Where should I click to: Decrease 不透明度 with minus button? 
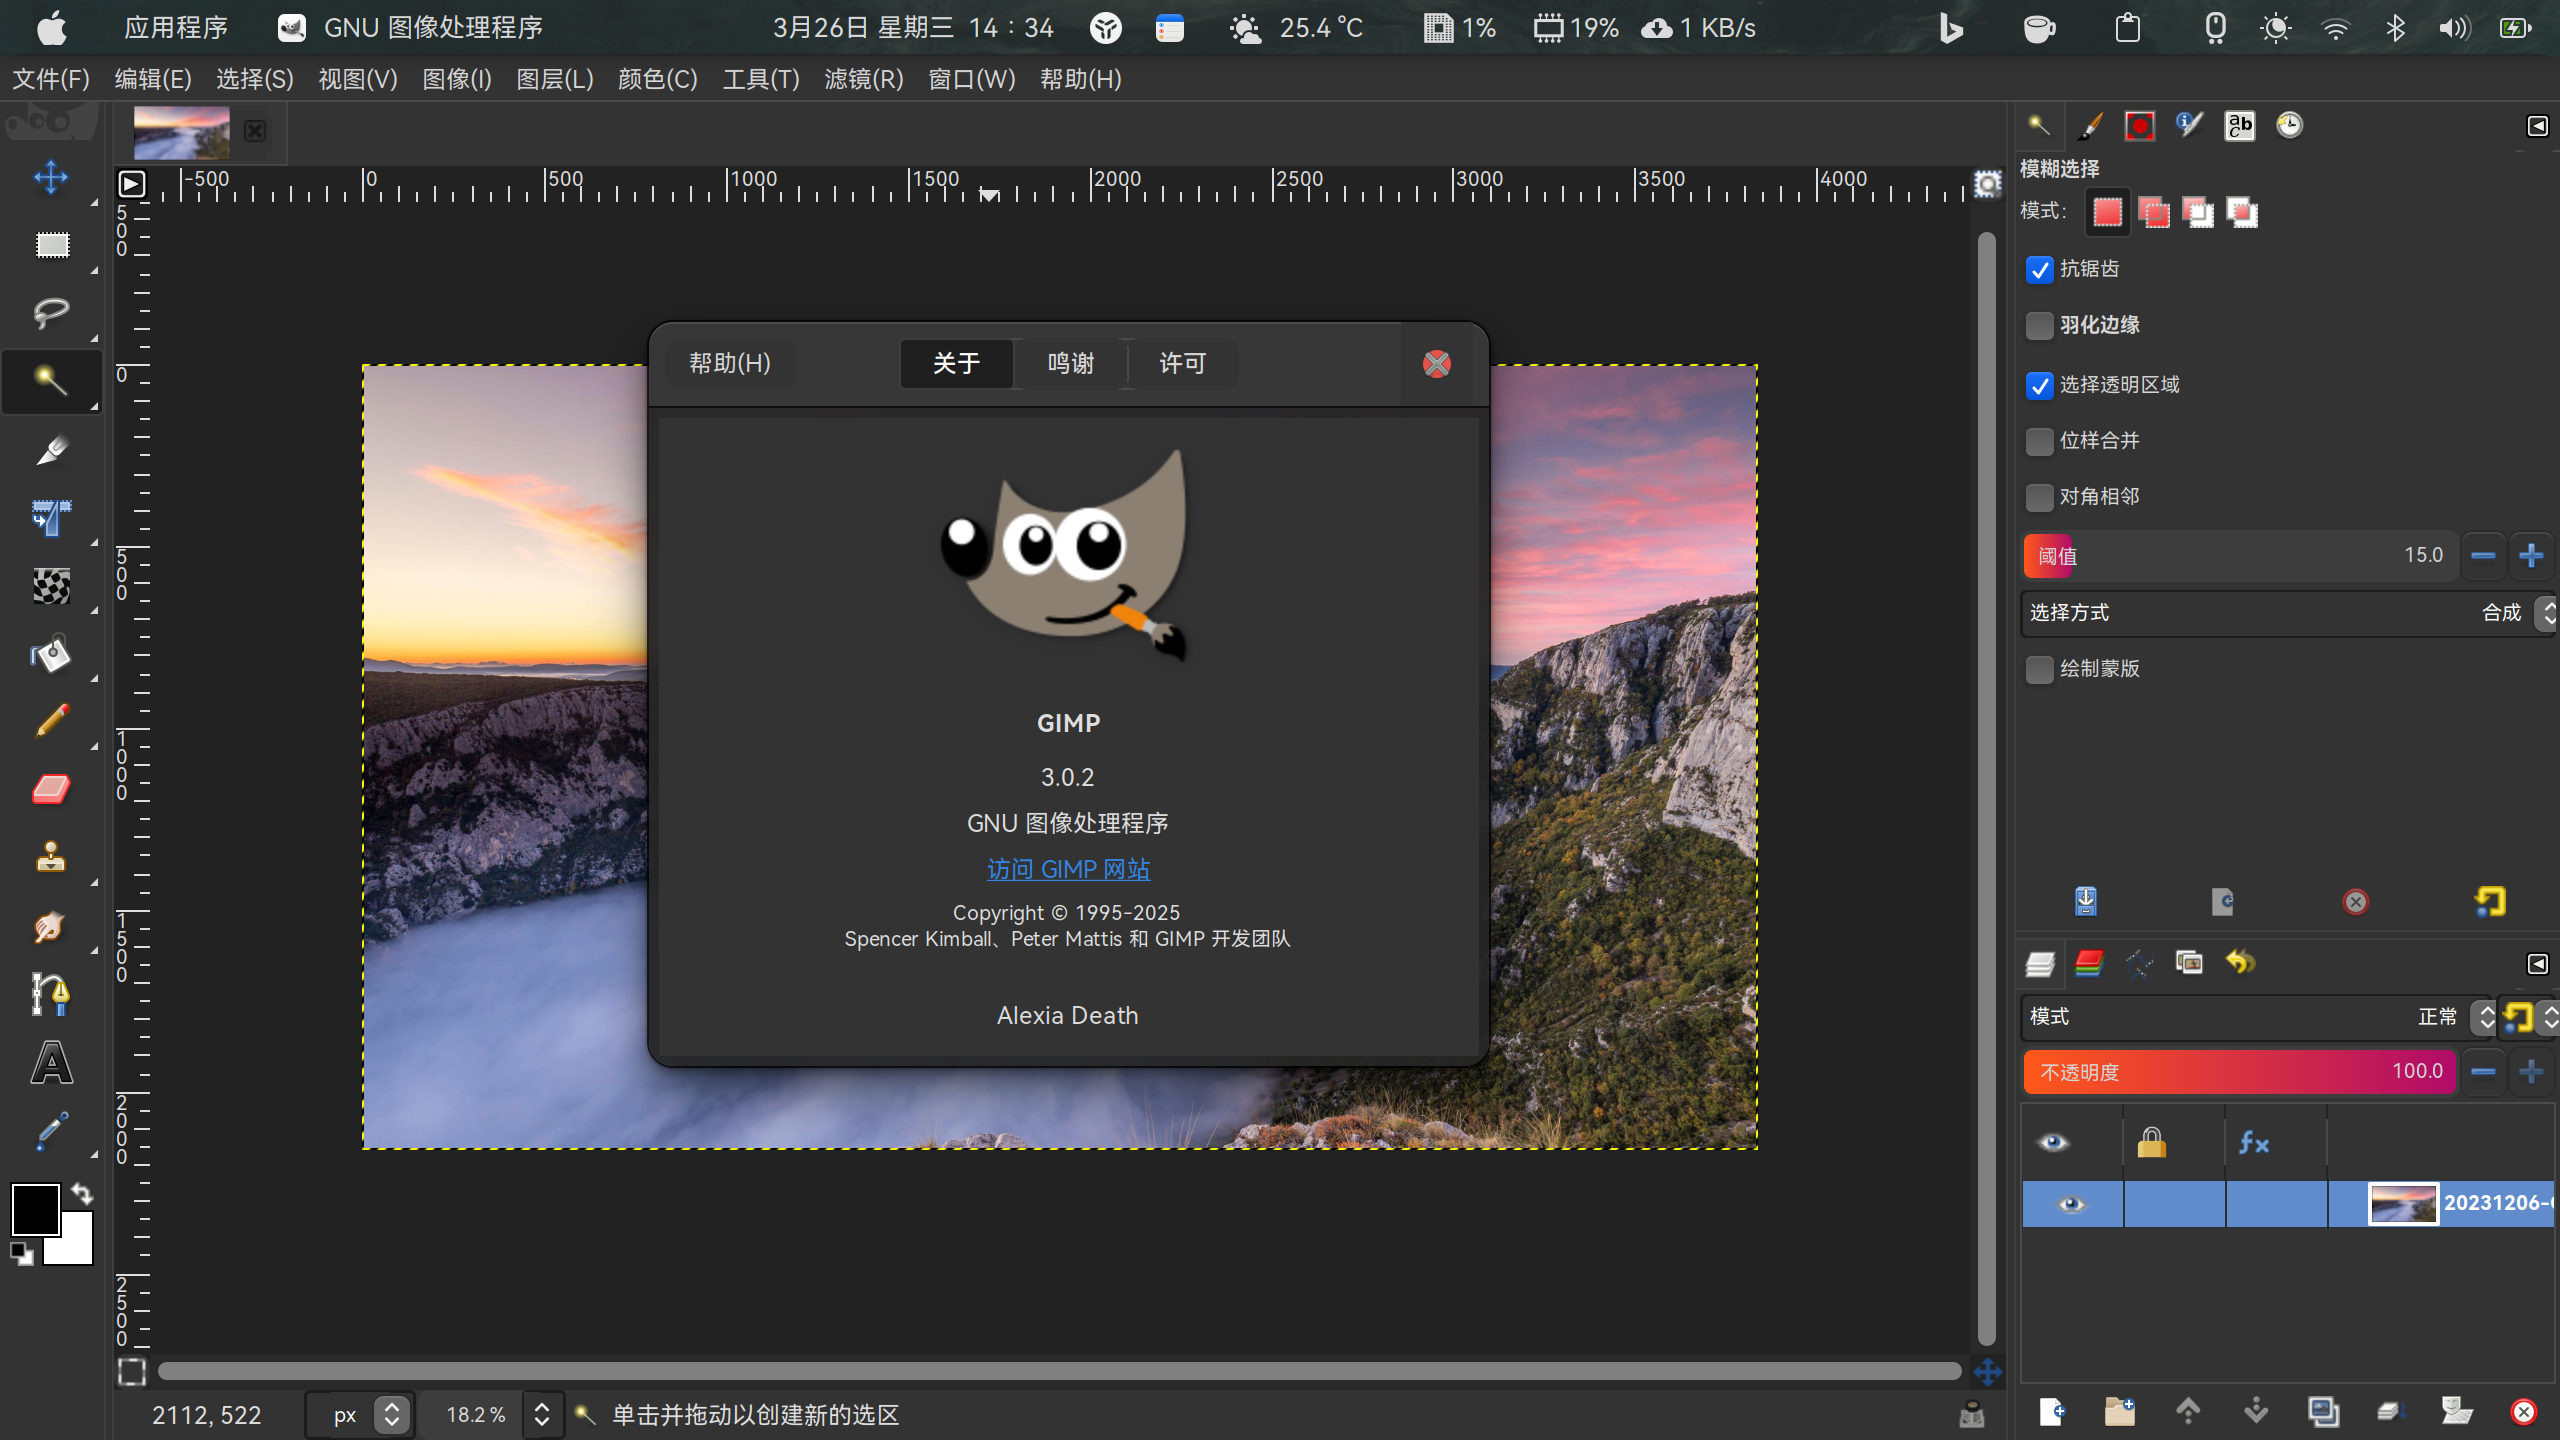(2483, 1072)
